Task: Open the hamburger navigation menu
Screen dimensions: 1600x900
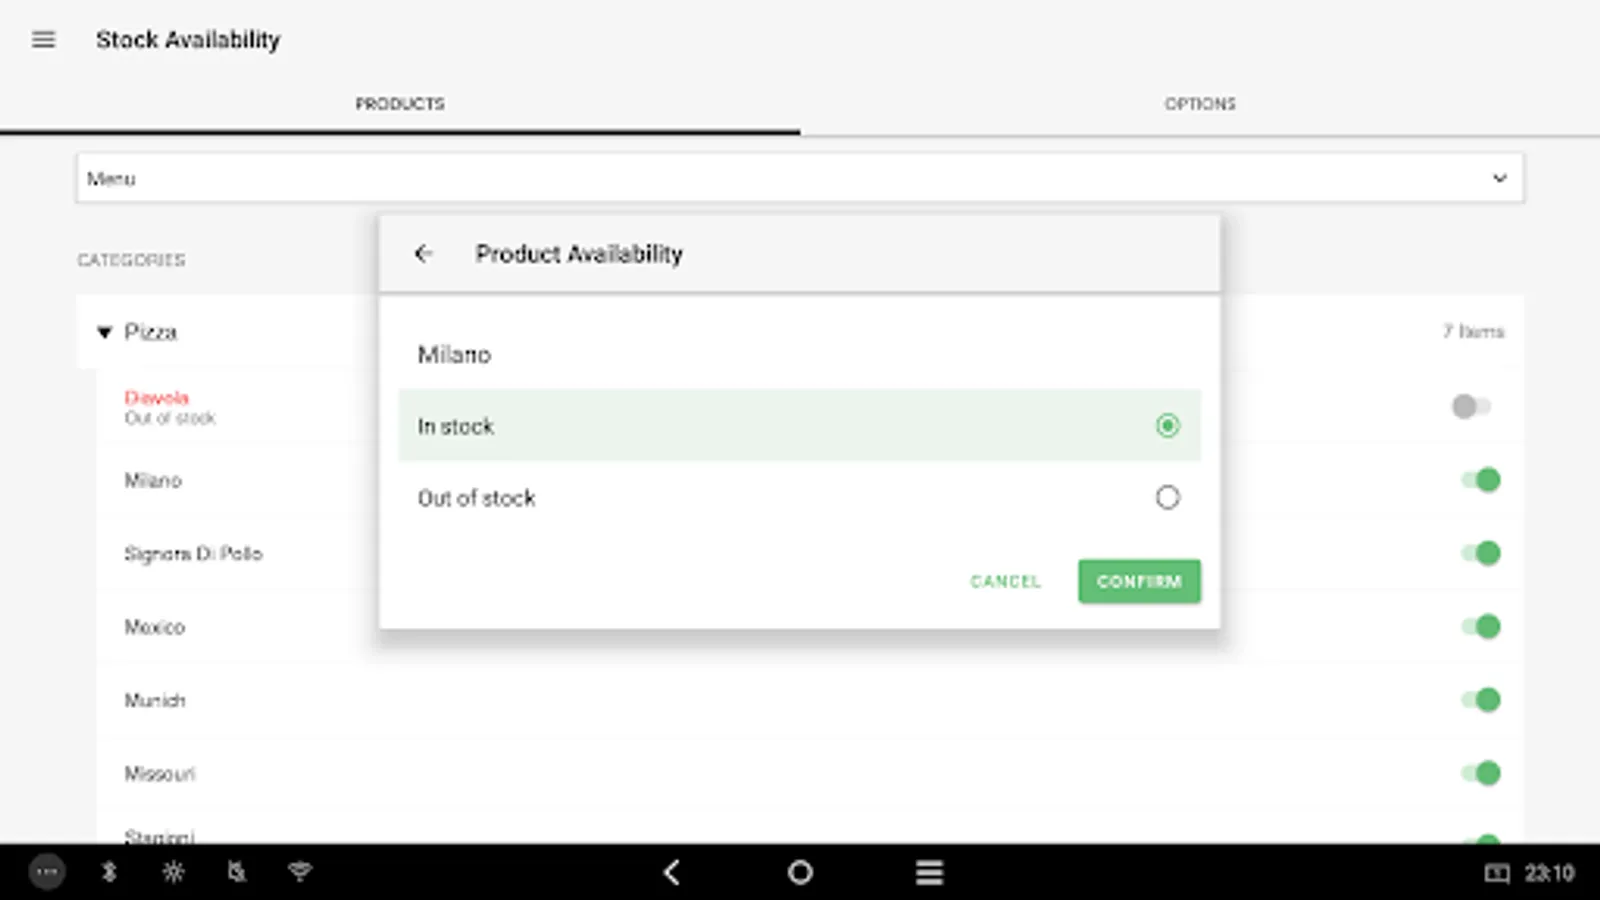Action: [x=43, y=40]
